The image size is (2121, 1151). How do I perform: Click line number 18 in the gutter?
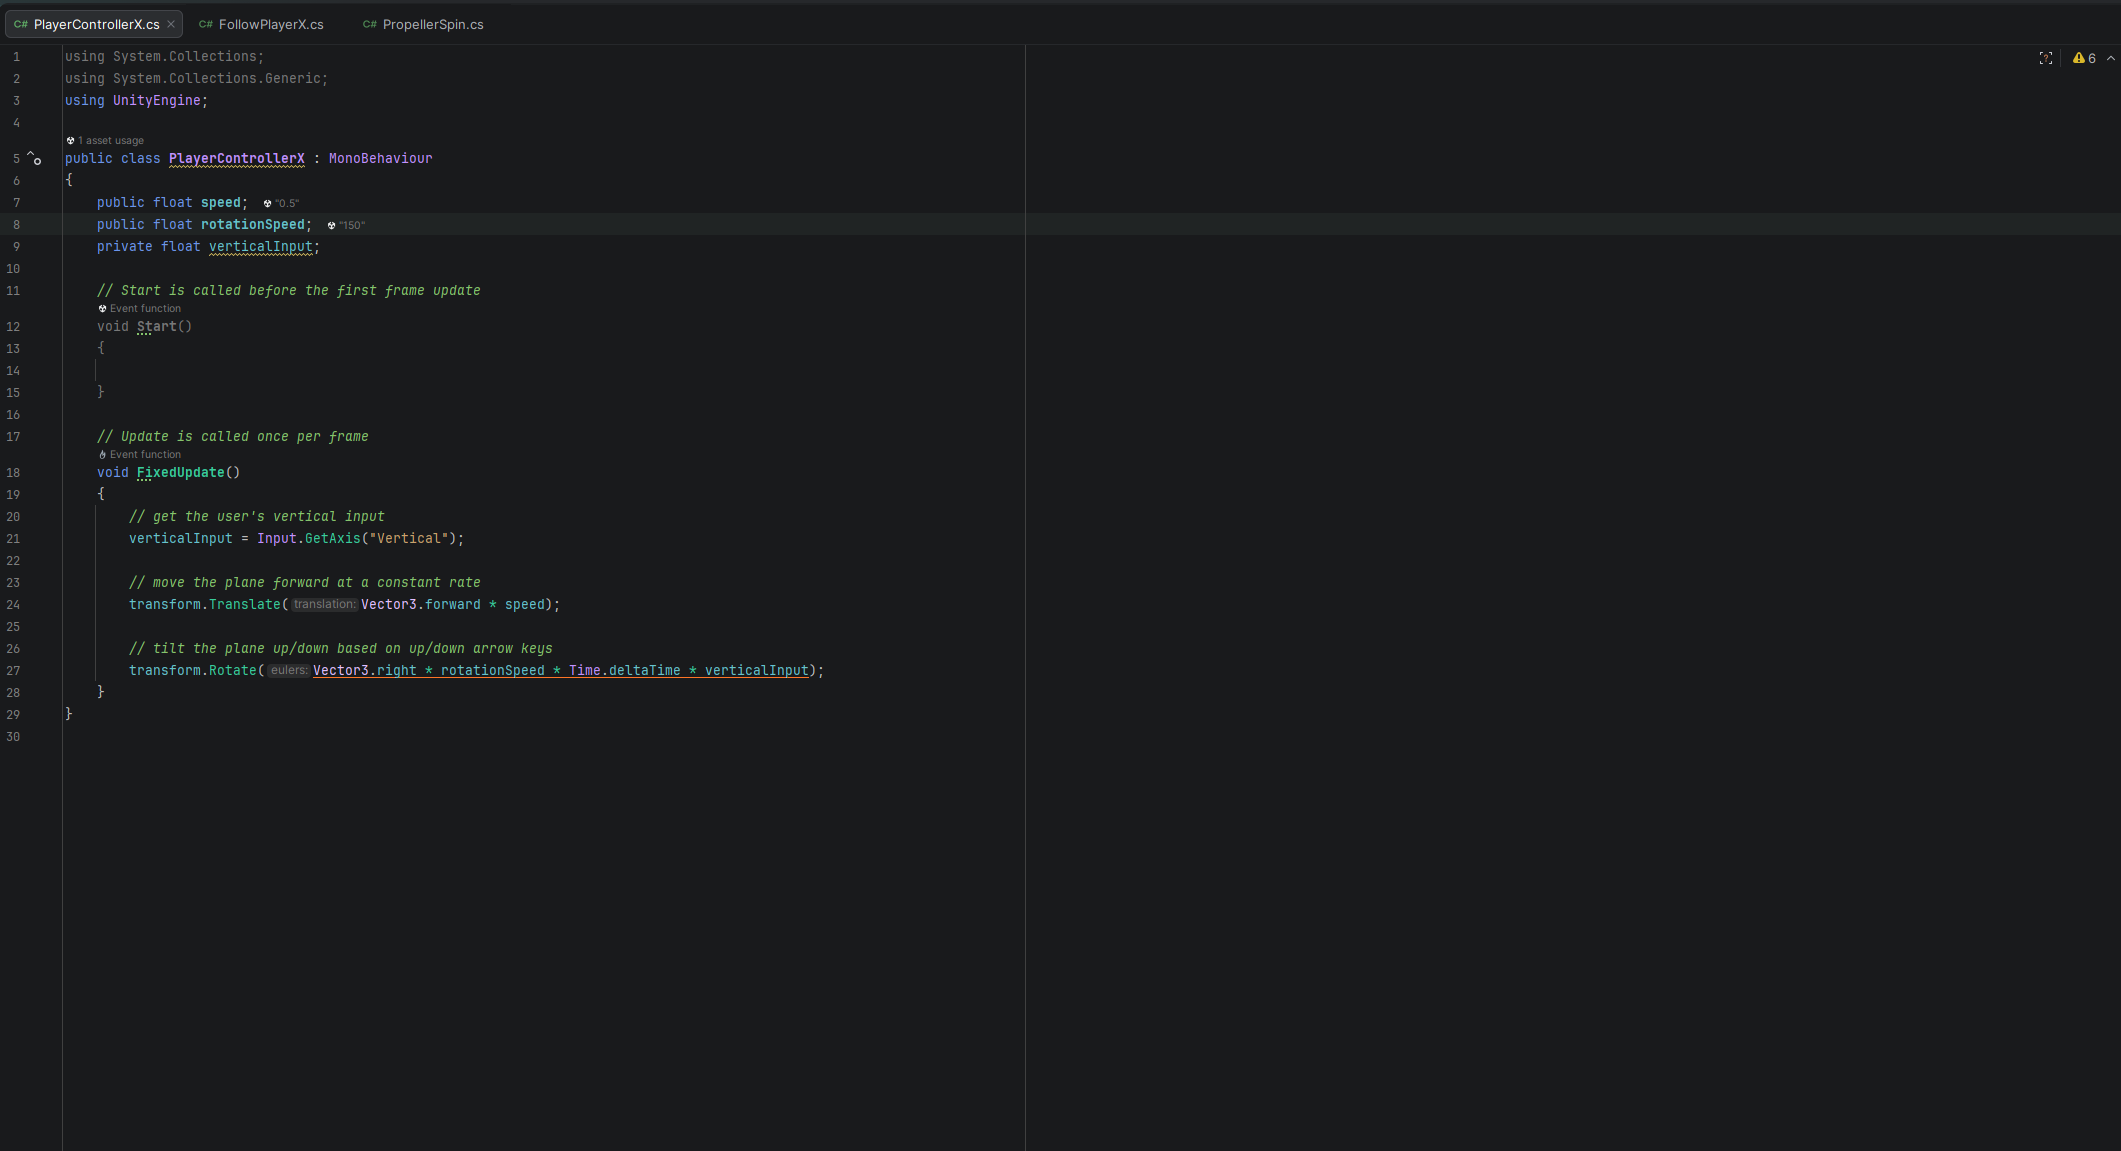[x=13, y=472]
